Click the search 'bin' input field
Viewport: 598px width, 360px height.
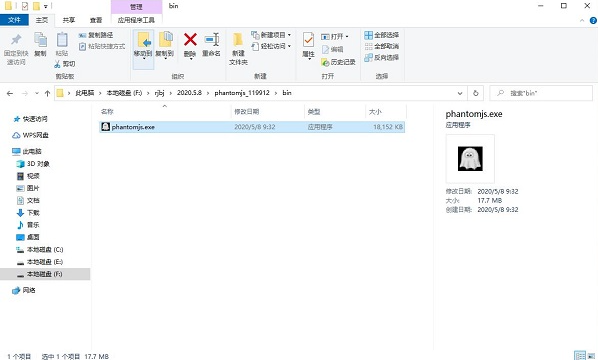pyautogui.click(x=541, y=93)
